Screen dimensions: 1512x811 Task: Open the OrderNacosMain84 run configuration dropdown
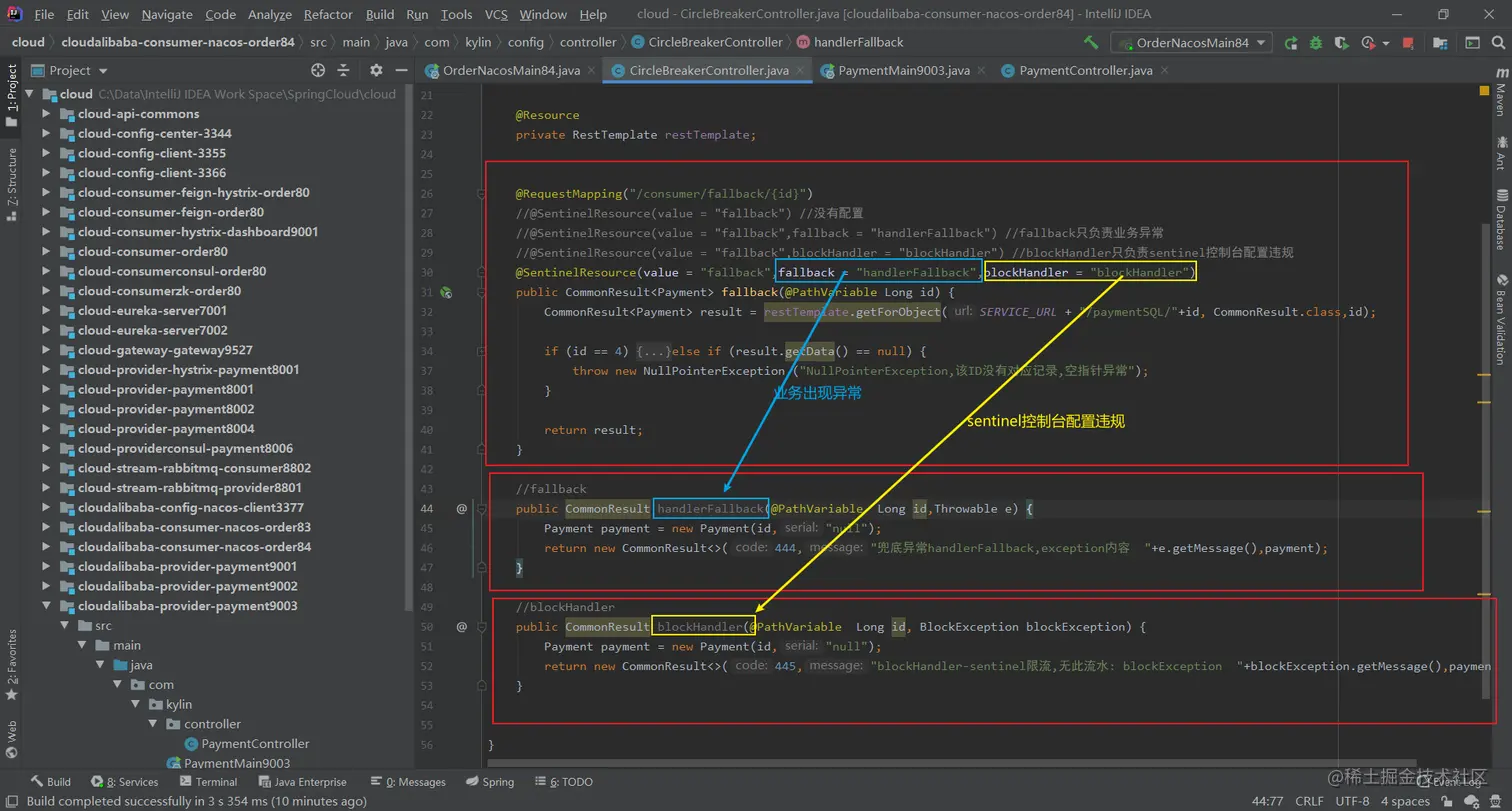pyautogui.click(x=1191, y=43)
